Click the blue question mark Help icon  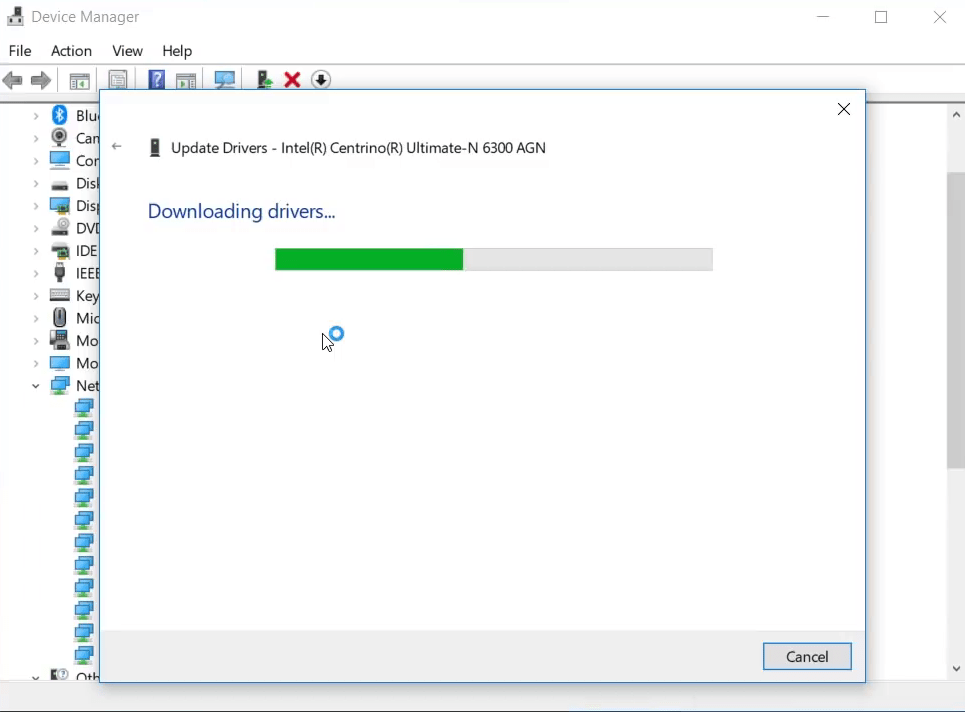tap(156, 79)
